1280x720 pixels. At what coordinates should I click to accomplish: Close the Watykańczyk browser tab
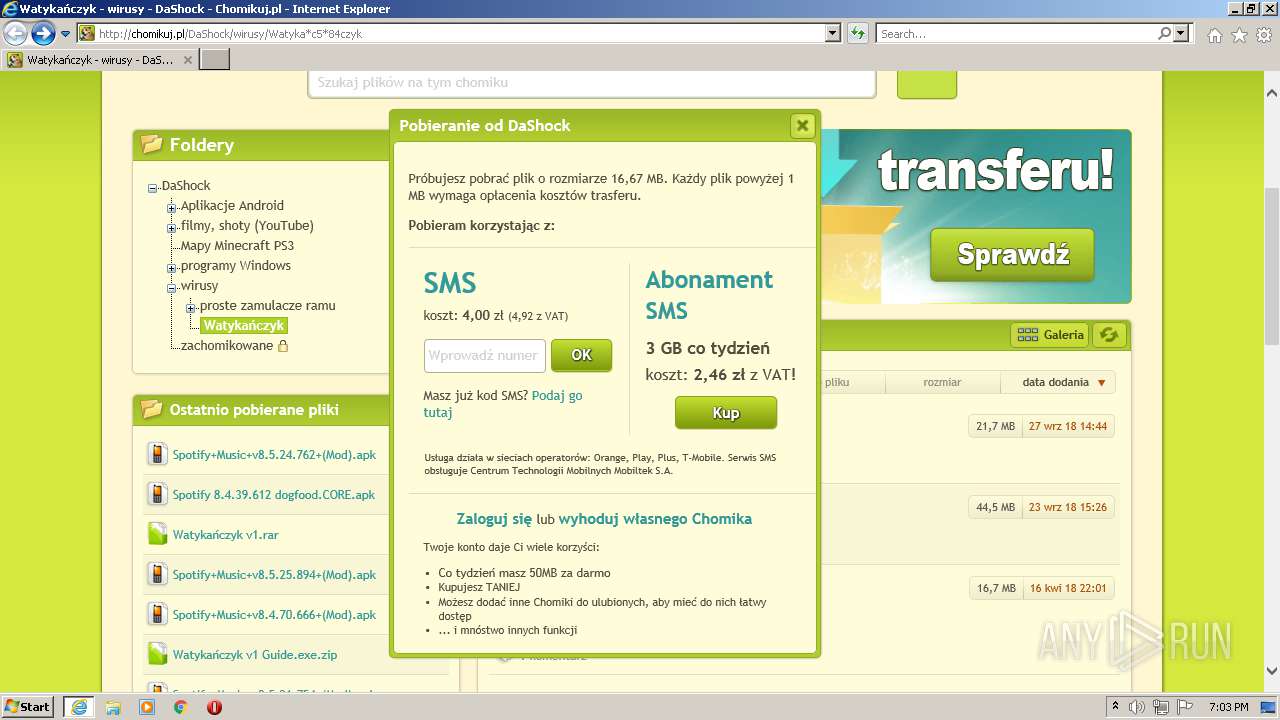click(188, 60)
